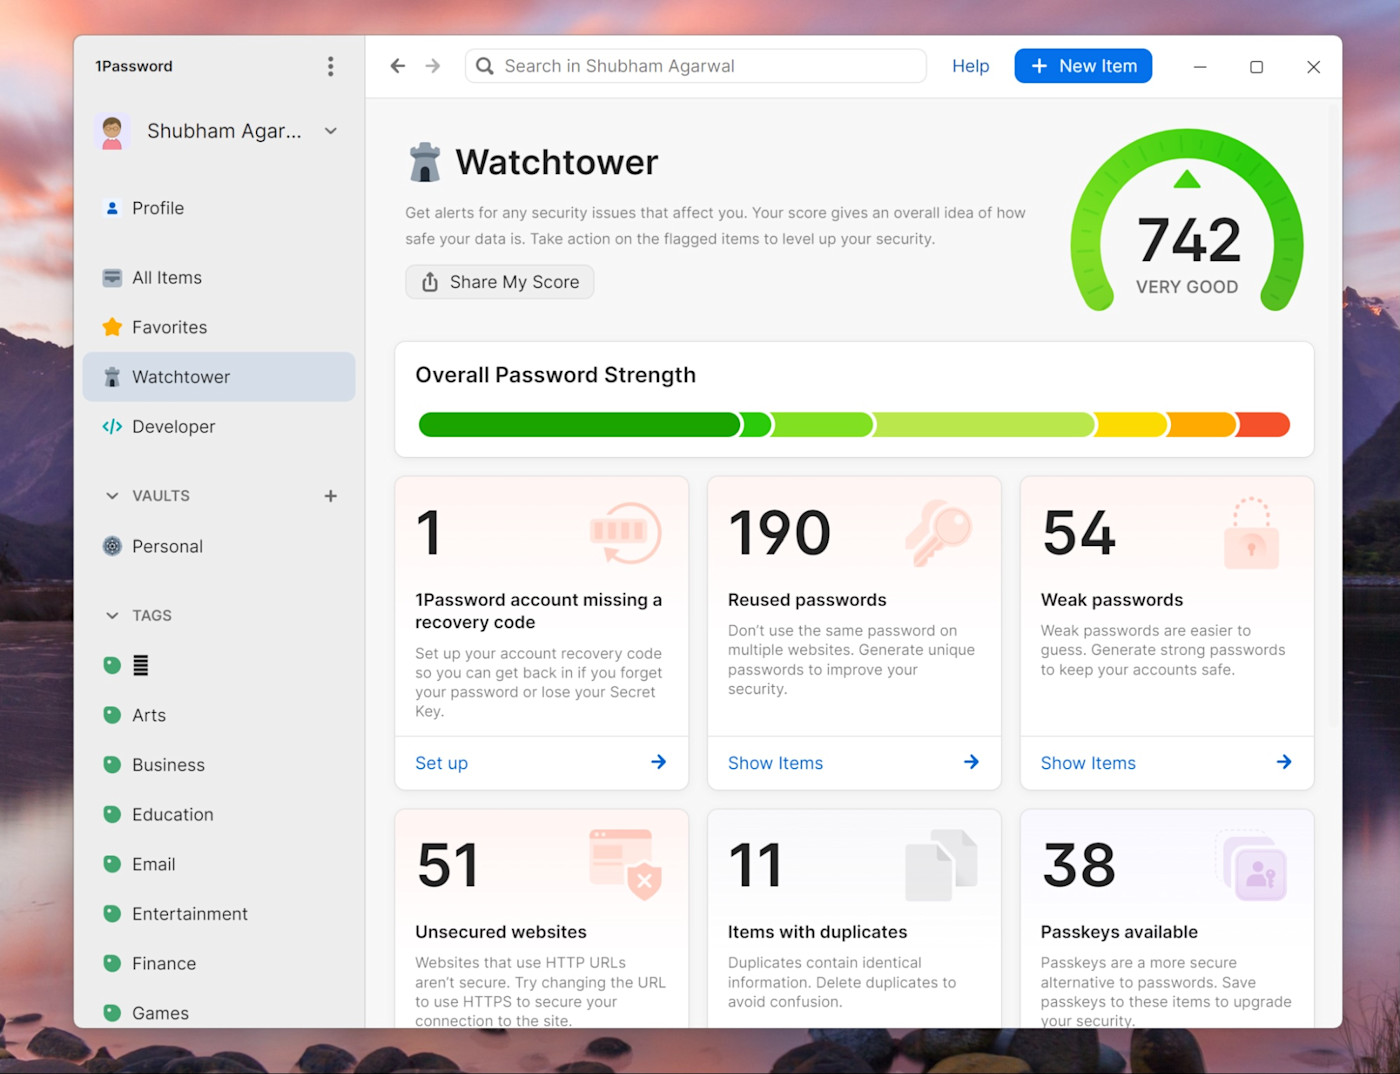Image resolution: width=1400 pixels, height=1074 pixels.
Task: Click the key icon on Reused passwords
Action: [938, 532]
